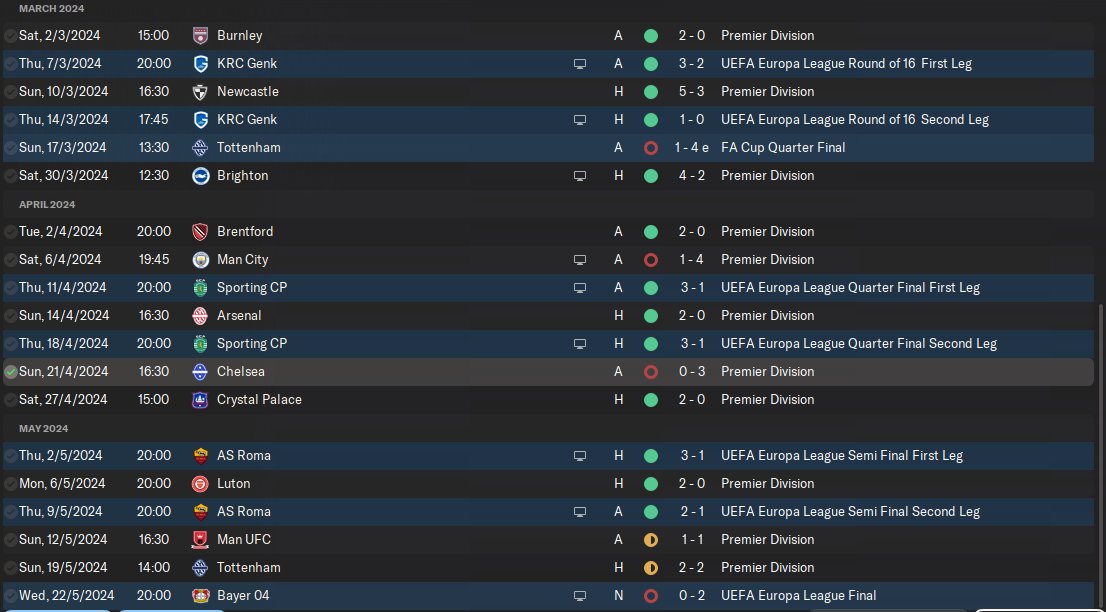Toggle the checkmark beside Sat, 2/3/2024 Burnley
This screenshot has width=1106, height=612.
click(x=11, y=35)
